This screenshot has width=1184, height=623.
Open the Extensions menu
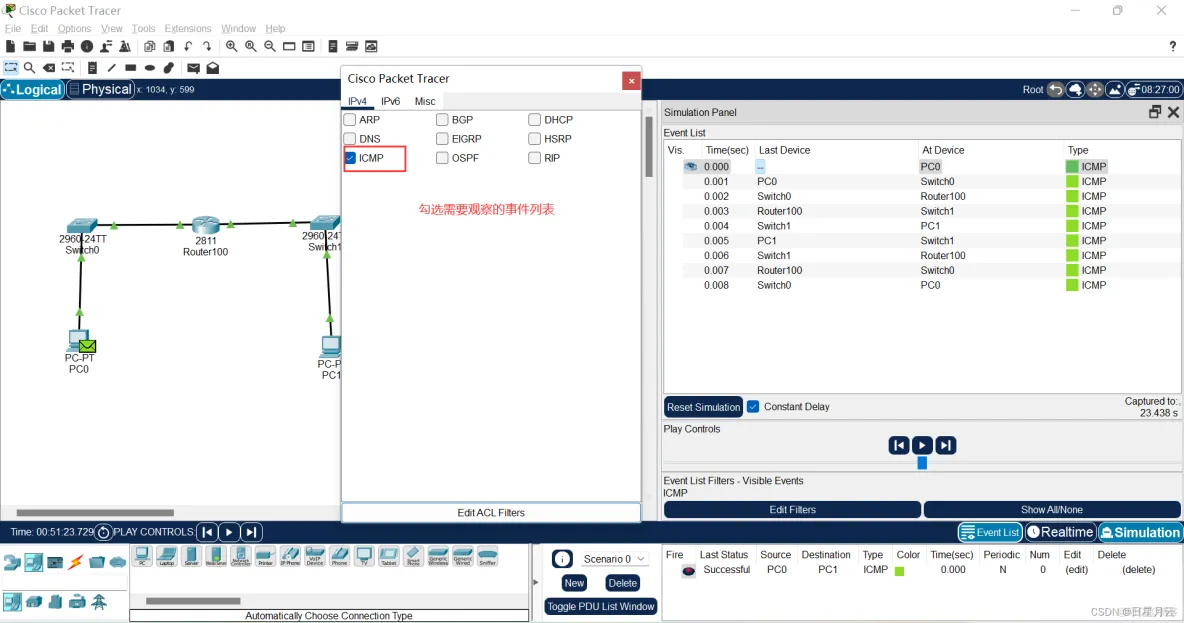coord(188,29)
